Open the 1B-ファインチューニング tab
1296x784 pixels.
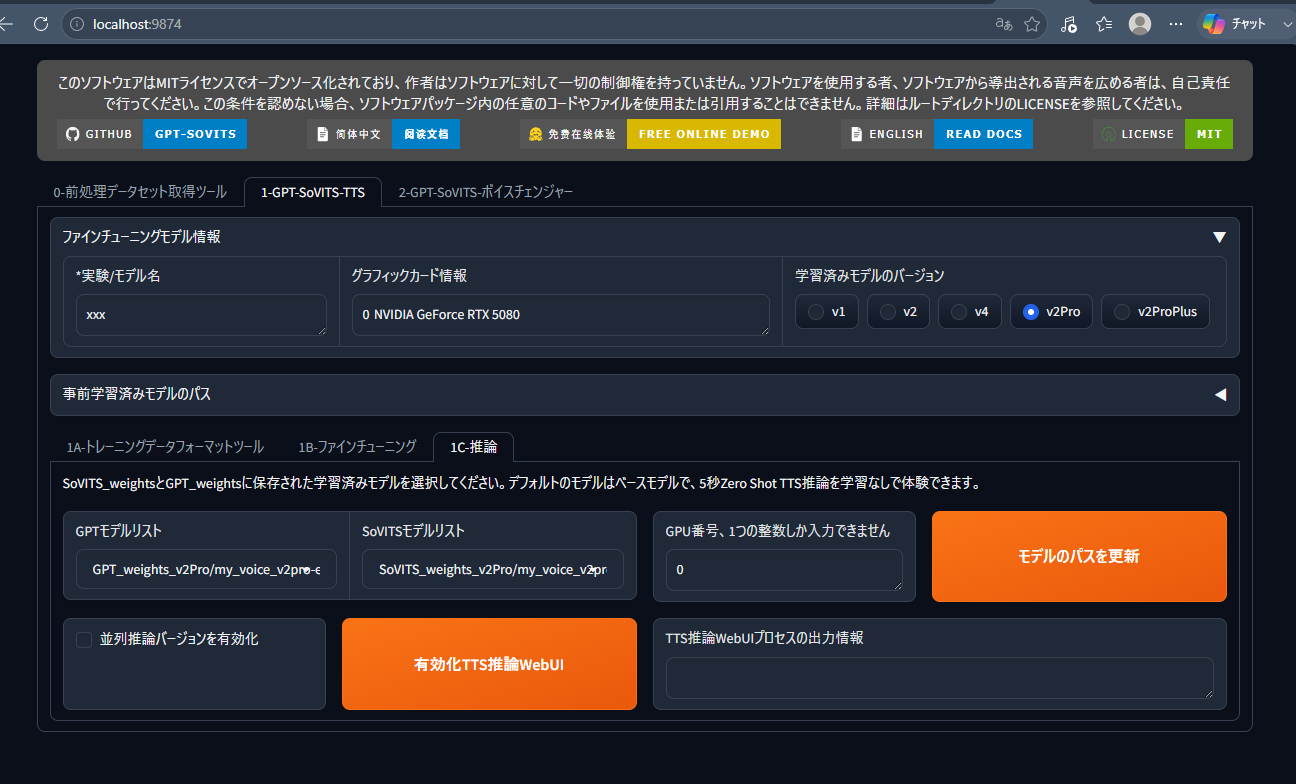[357, 447]
